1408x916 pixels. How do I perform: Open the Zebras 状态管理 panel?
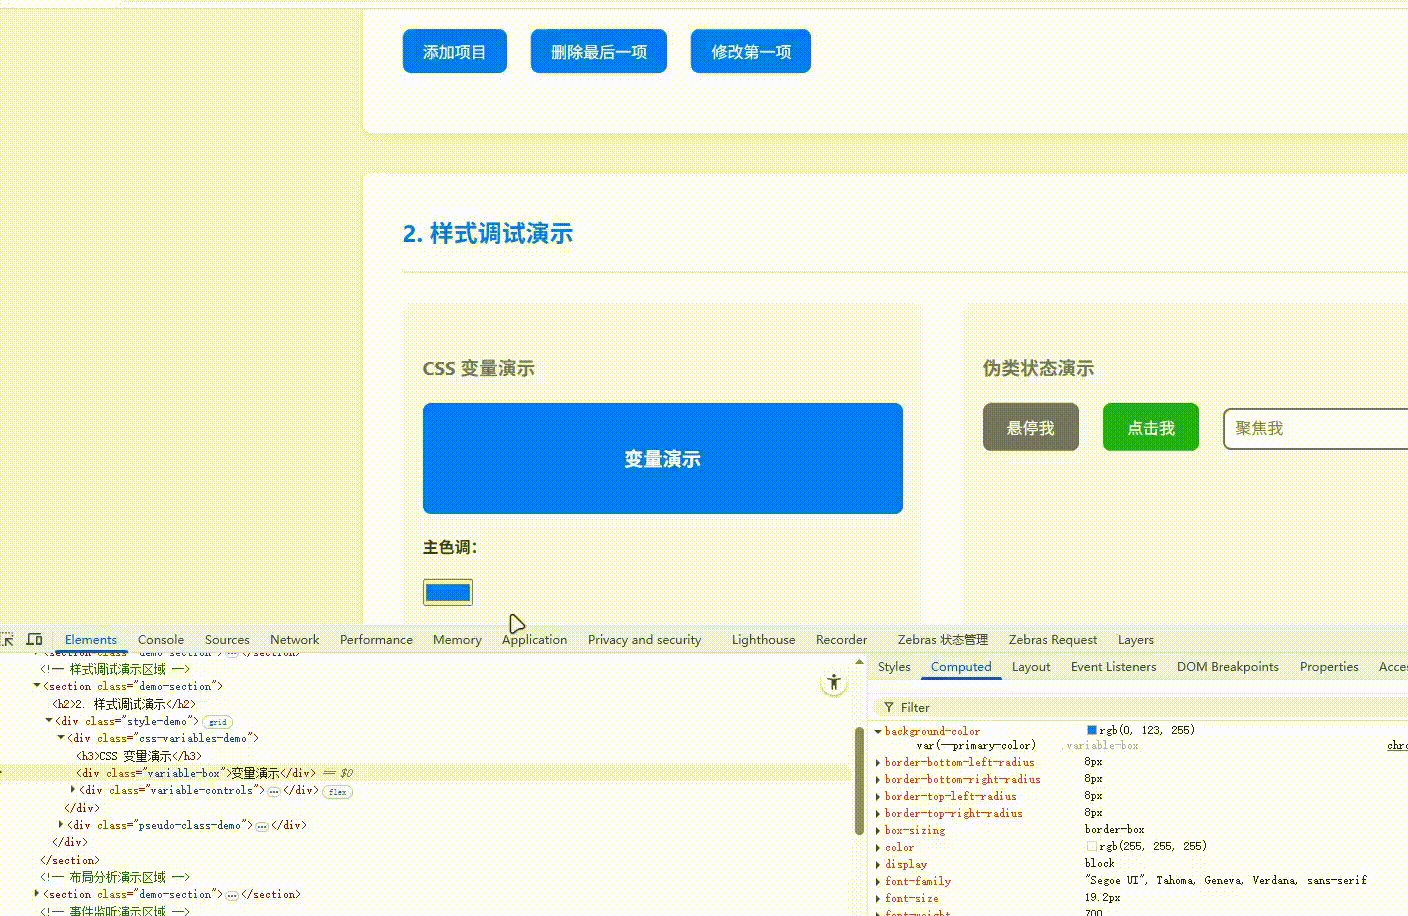pos(941,639)
